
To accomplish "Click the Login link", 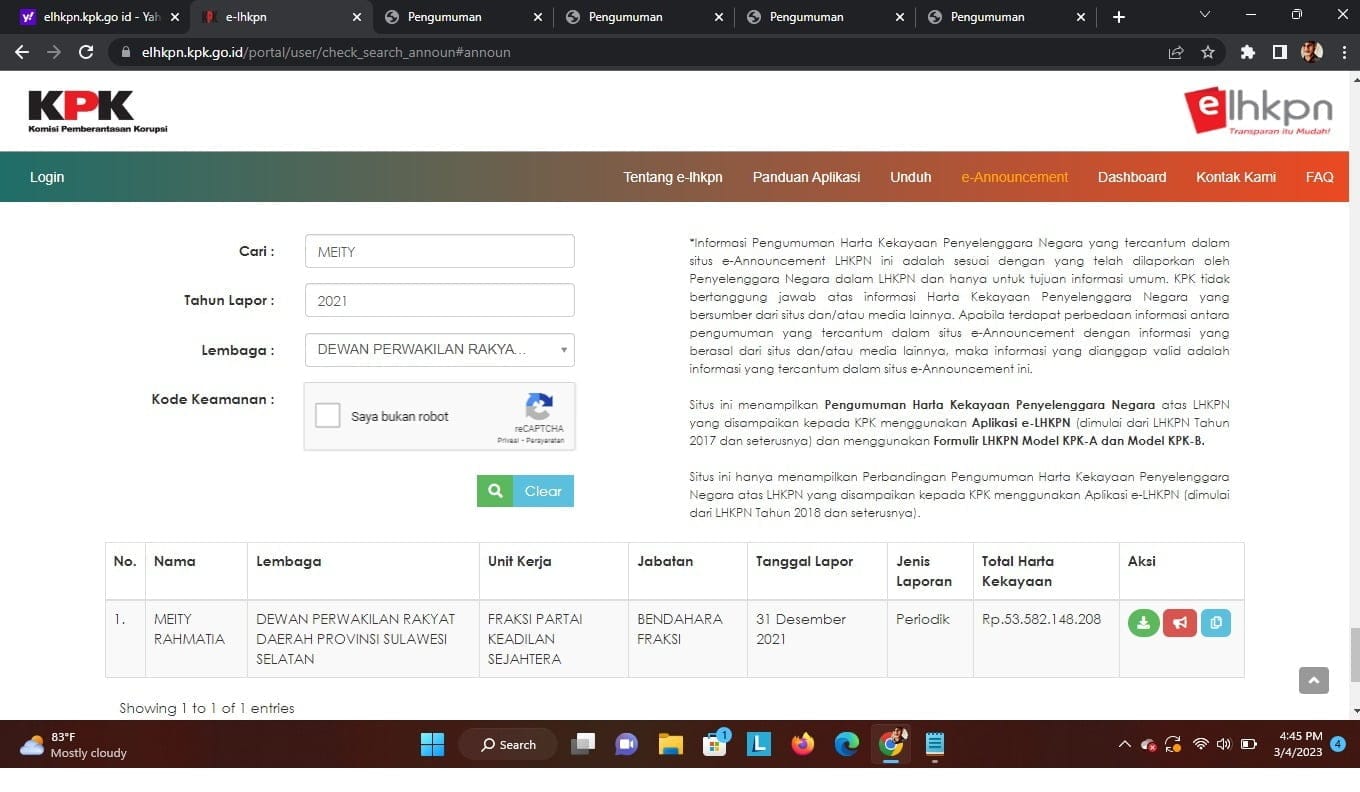I will tap(47, 177).
